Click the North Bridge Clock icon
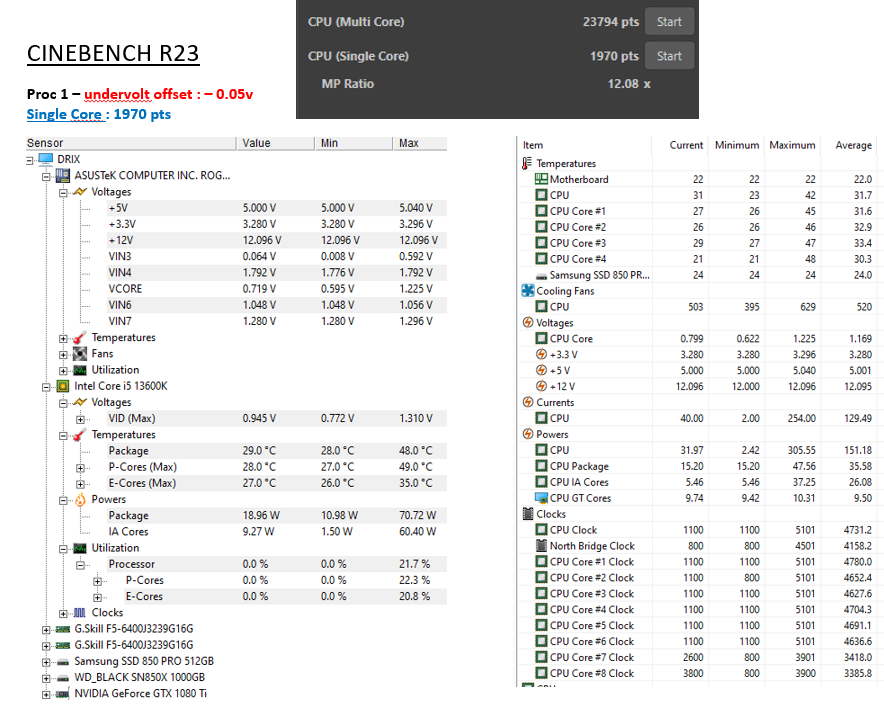This screenshot has width=884, height=704. point(541,546)
